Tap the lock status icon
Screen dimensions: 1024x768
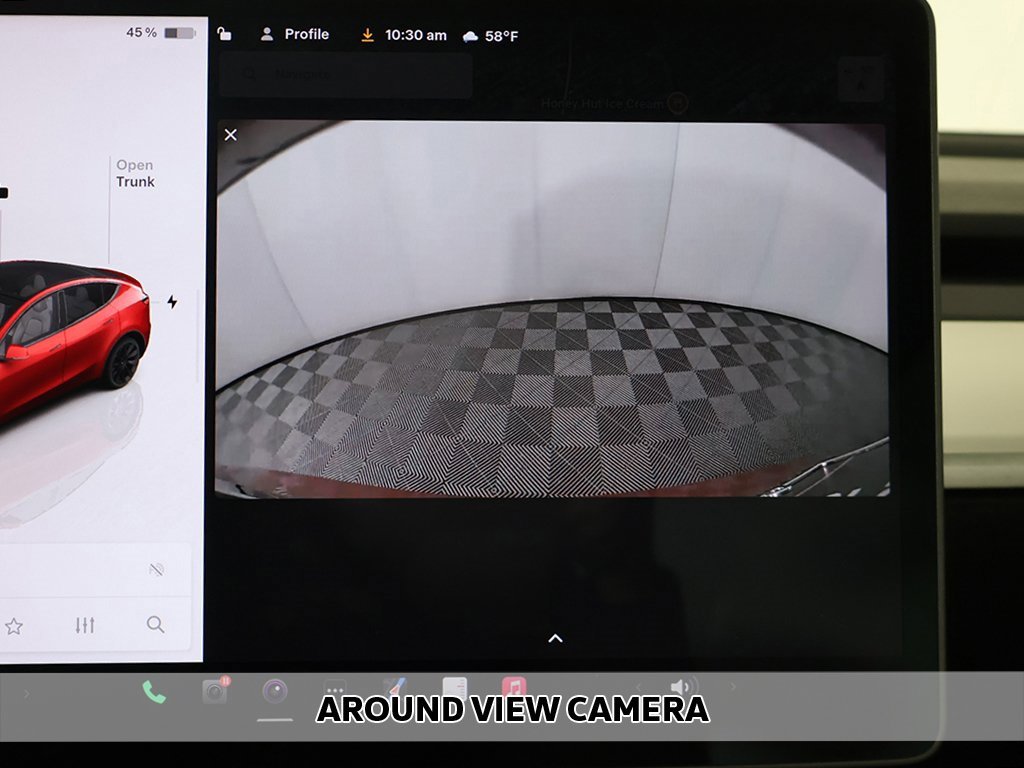[x=224, y=34]
